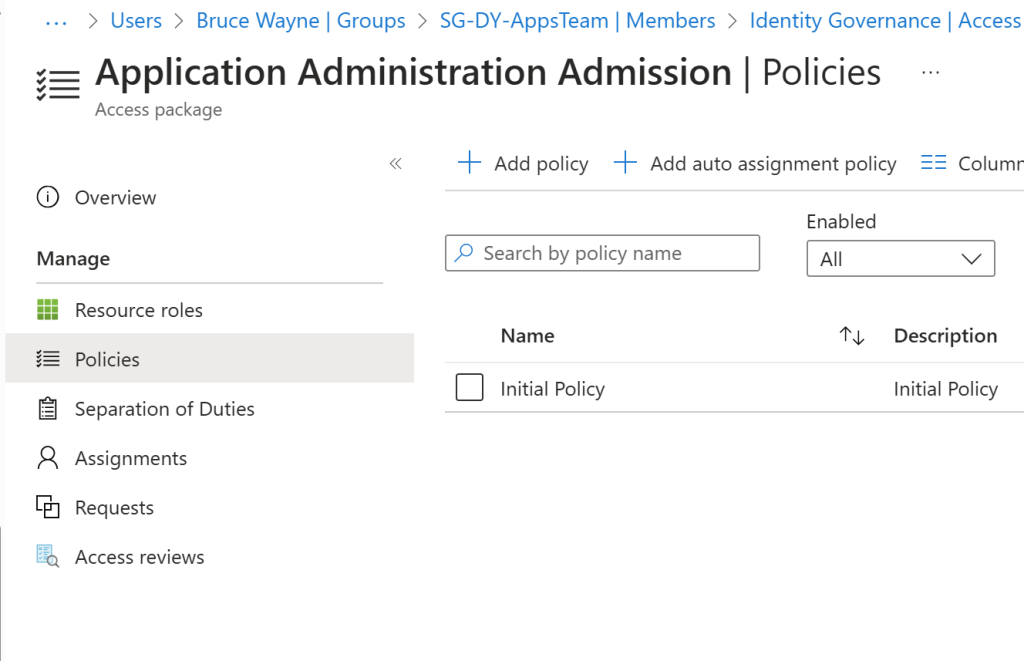The width and height of the screenshot is (1024, 661).
Task: Open the Policies menu item
Action: (x=107, y=359)
